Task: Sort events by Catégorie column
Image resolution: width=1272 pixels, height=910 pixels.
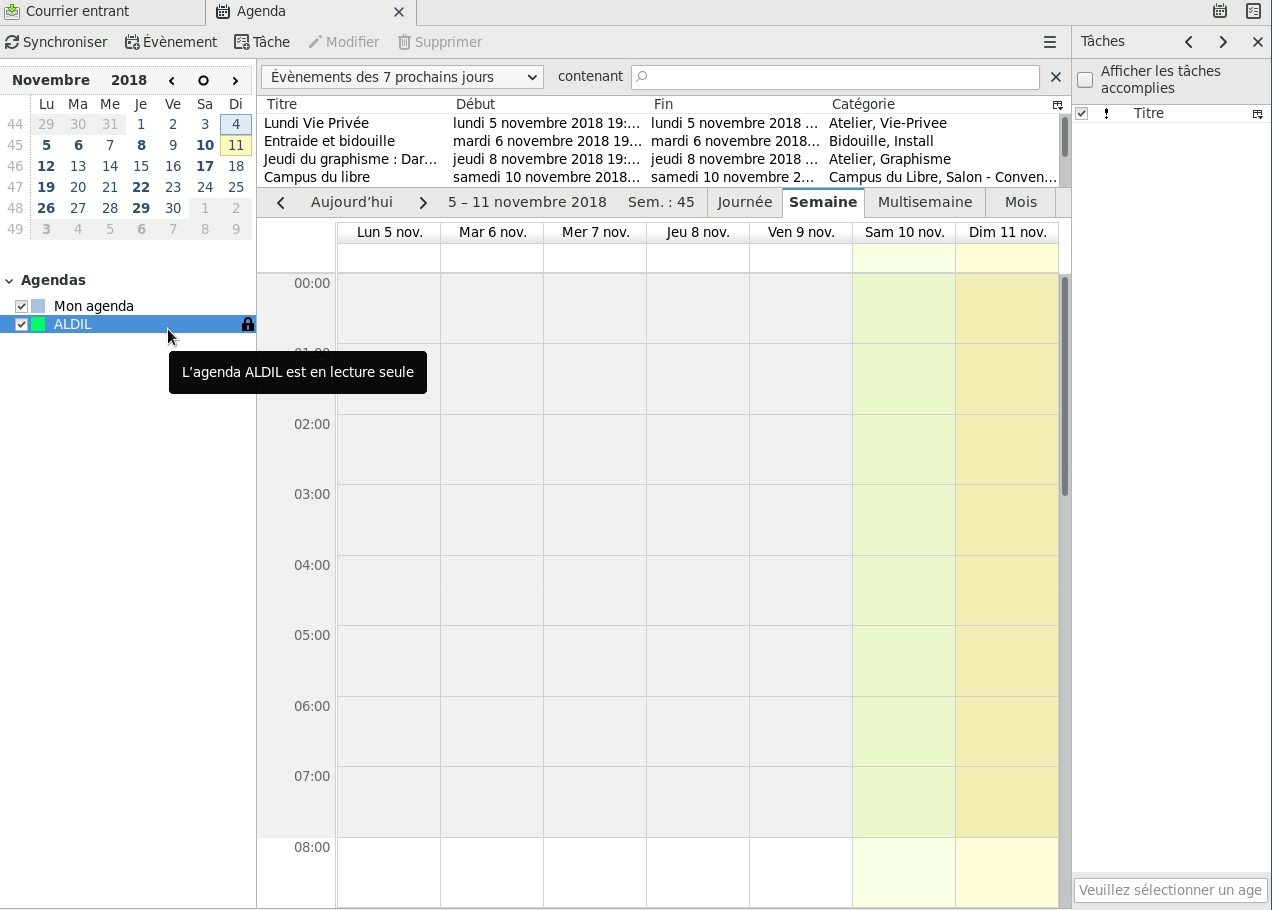Action: click(938, 104)
